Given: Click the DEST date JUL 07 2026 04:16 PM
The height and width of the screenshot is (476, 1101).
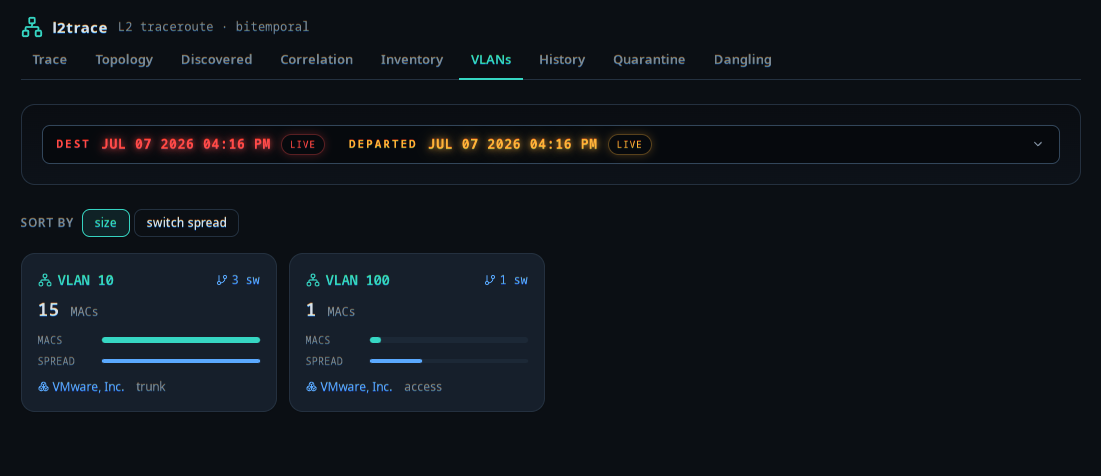Looking at the screenshot, I should (186, 144).
